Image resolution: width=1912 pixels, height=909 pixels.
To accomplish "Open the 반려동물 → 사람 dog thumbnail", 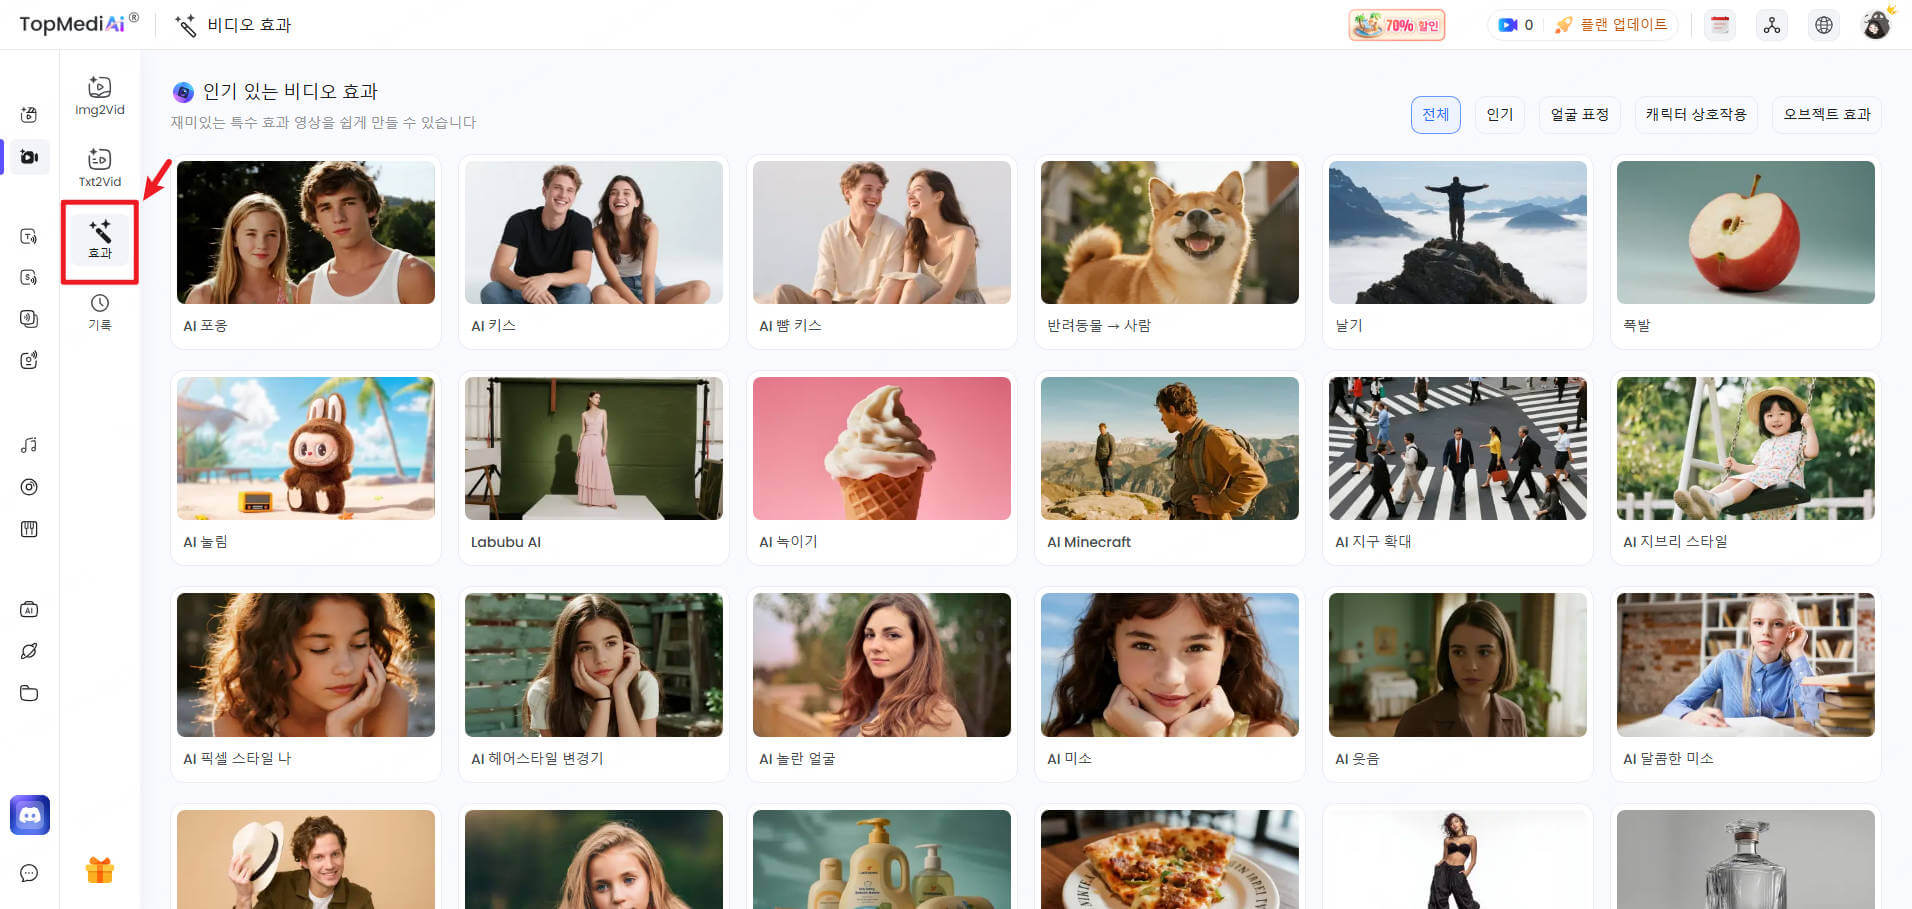I will point(1170,232).
